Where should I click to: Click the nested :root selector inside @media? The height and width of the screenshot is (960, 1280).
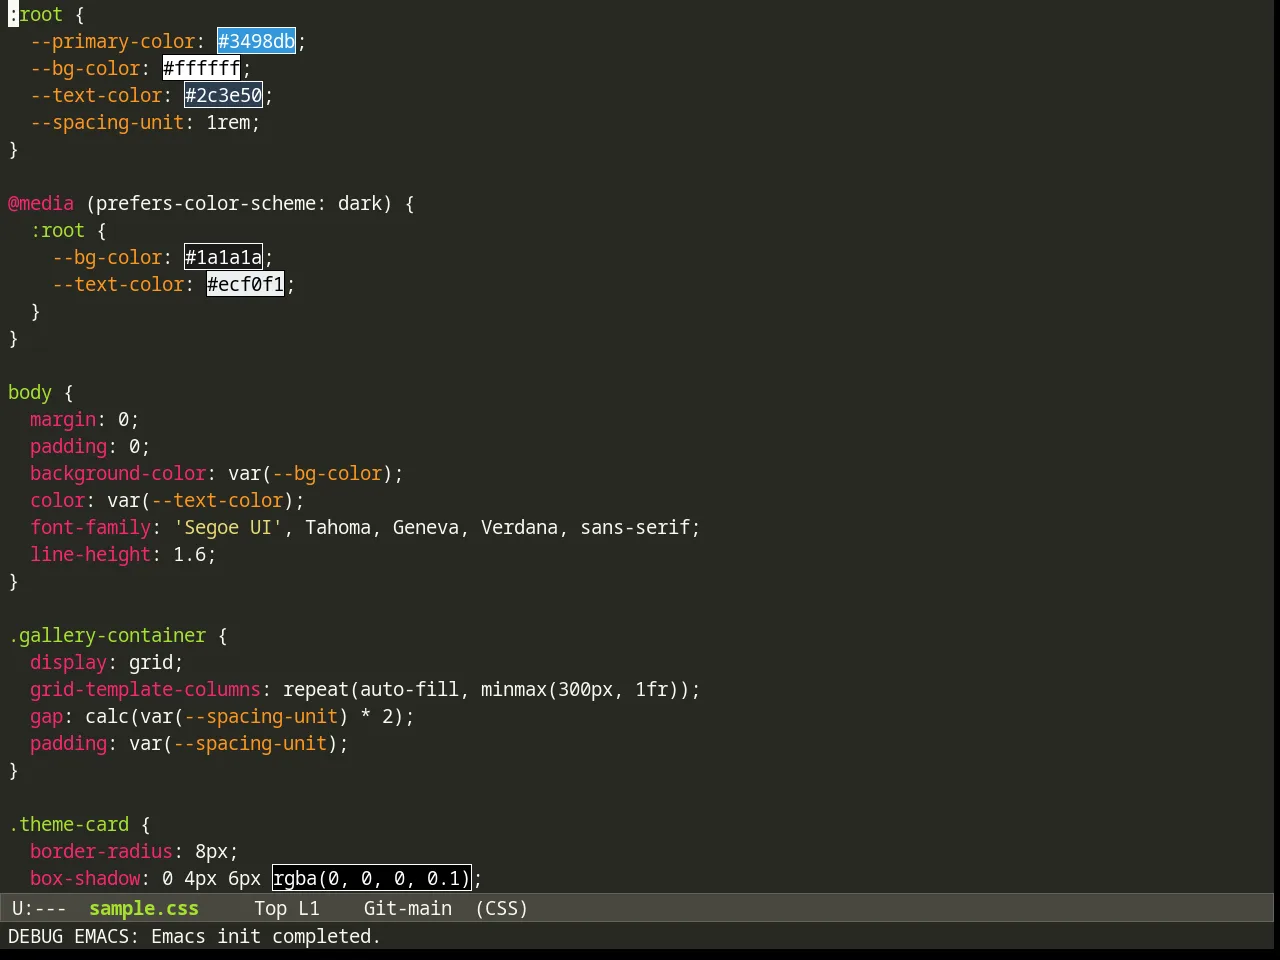click(x=57, y=230)
